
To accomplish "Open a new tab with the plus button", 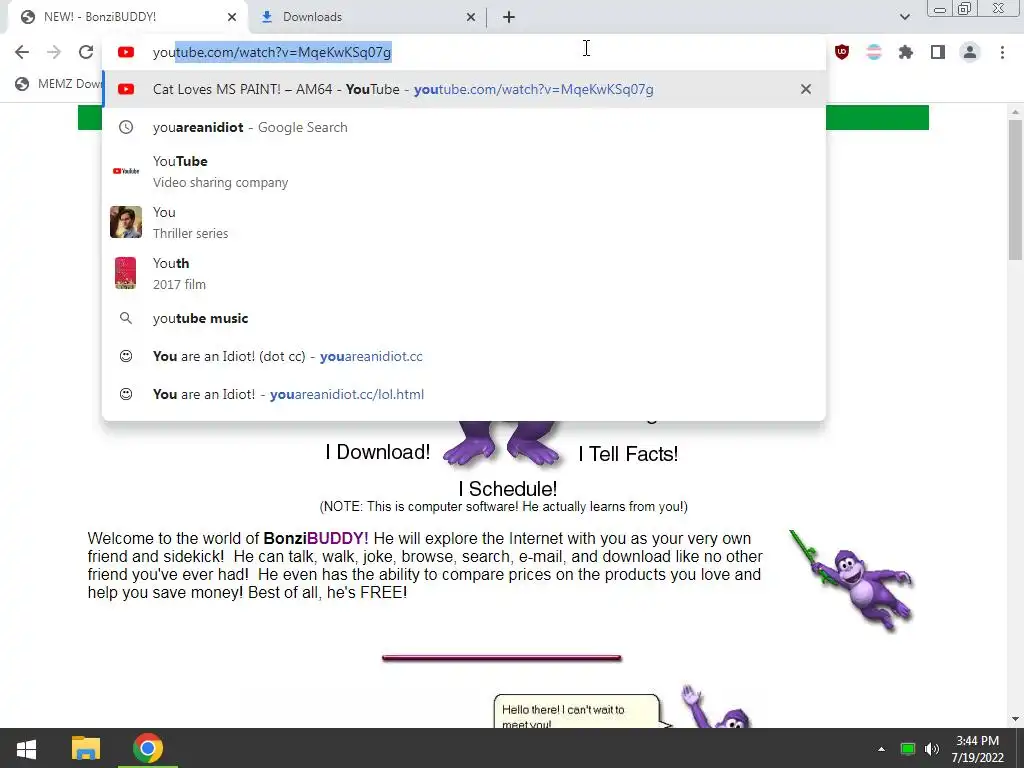I will pos(509,17).
